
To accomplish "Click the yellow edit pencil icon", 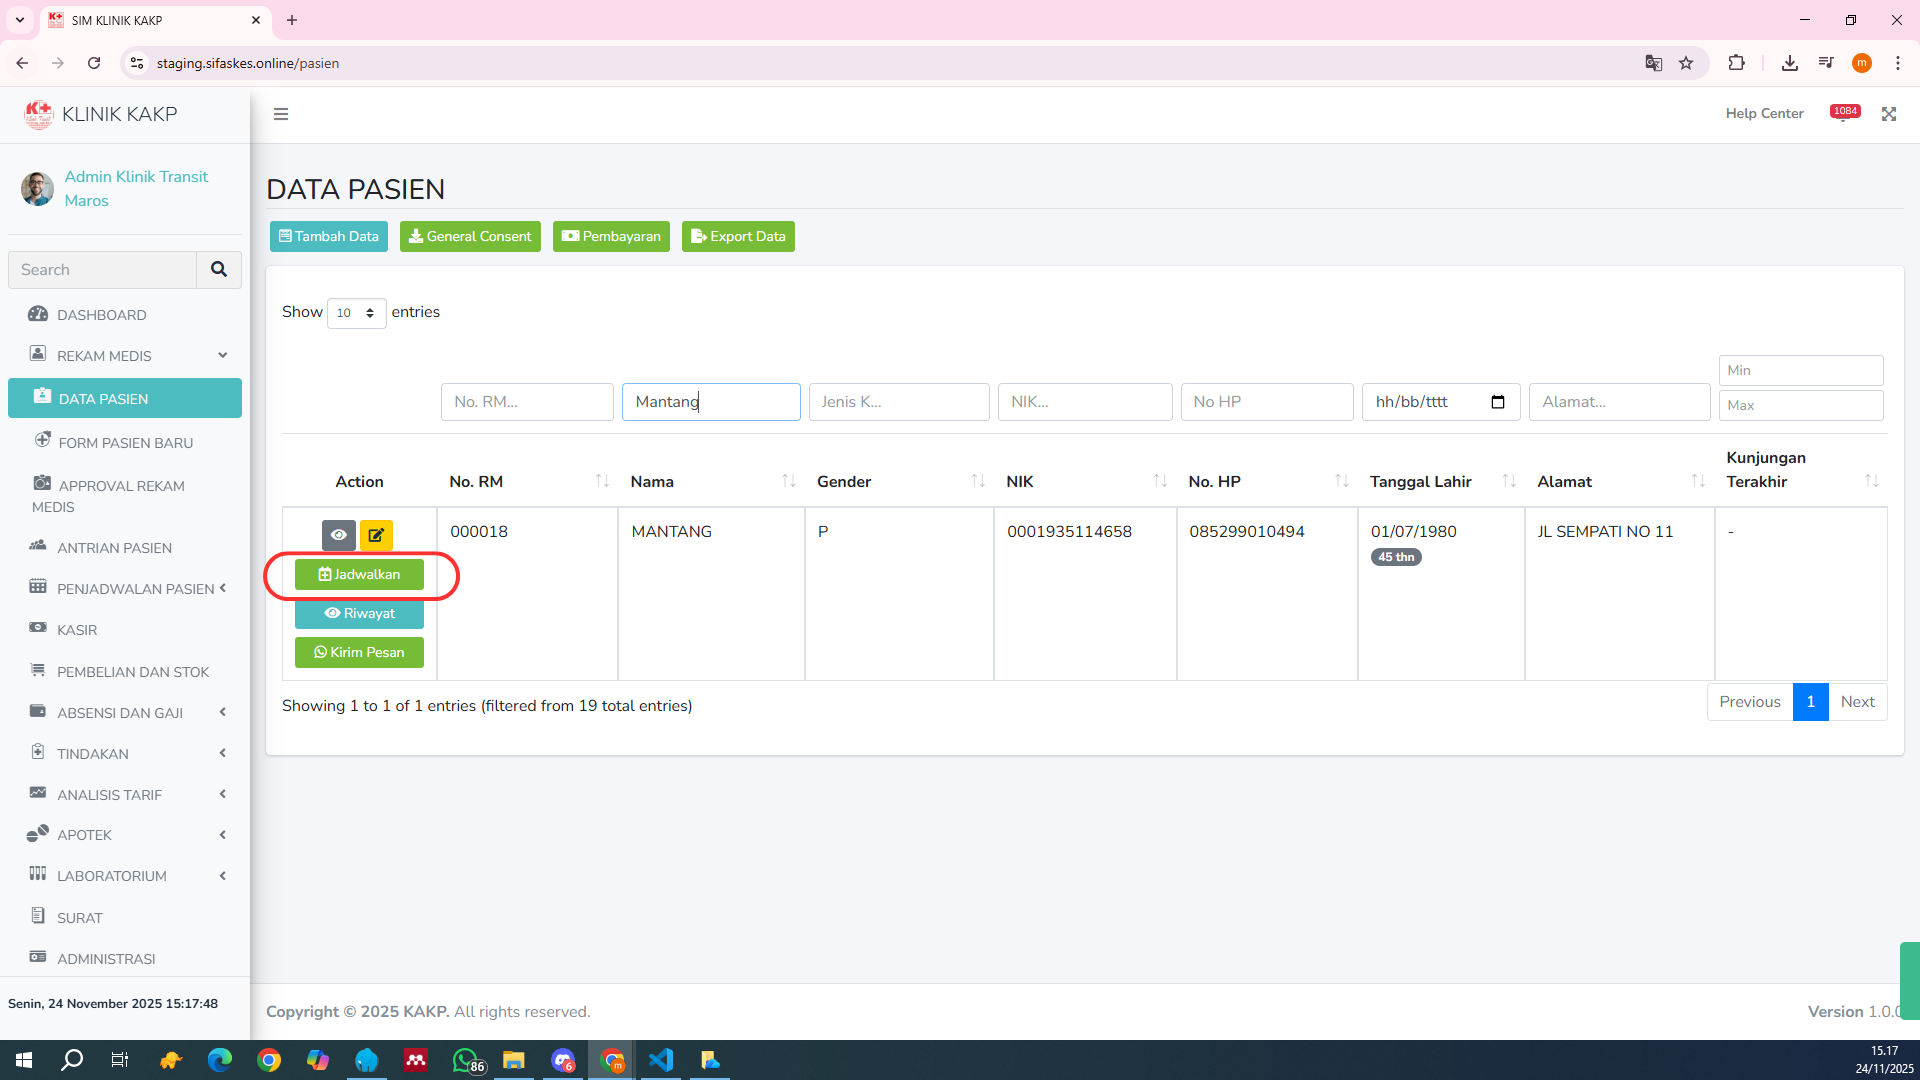I will pos(376,535).
